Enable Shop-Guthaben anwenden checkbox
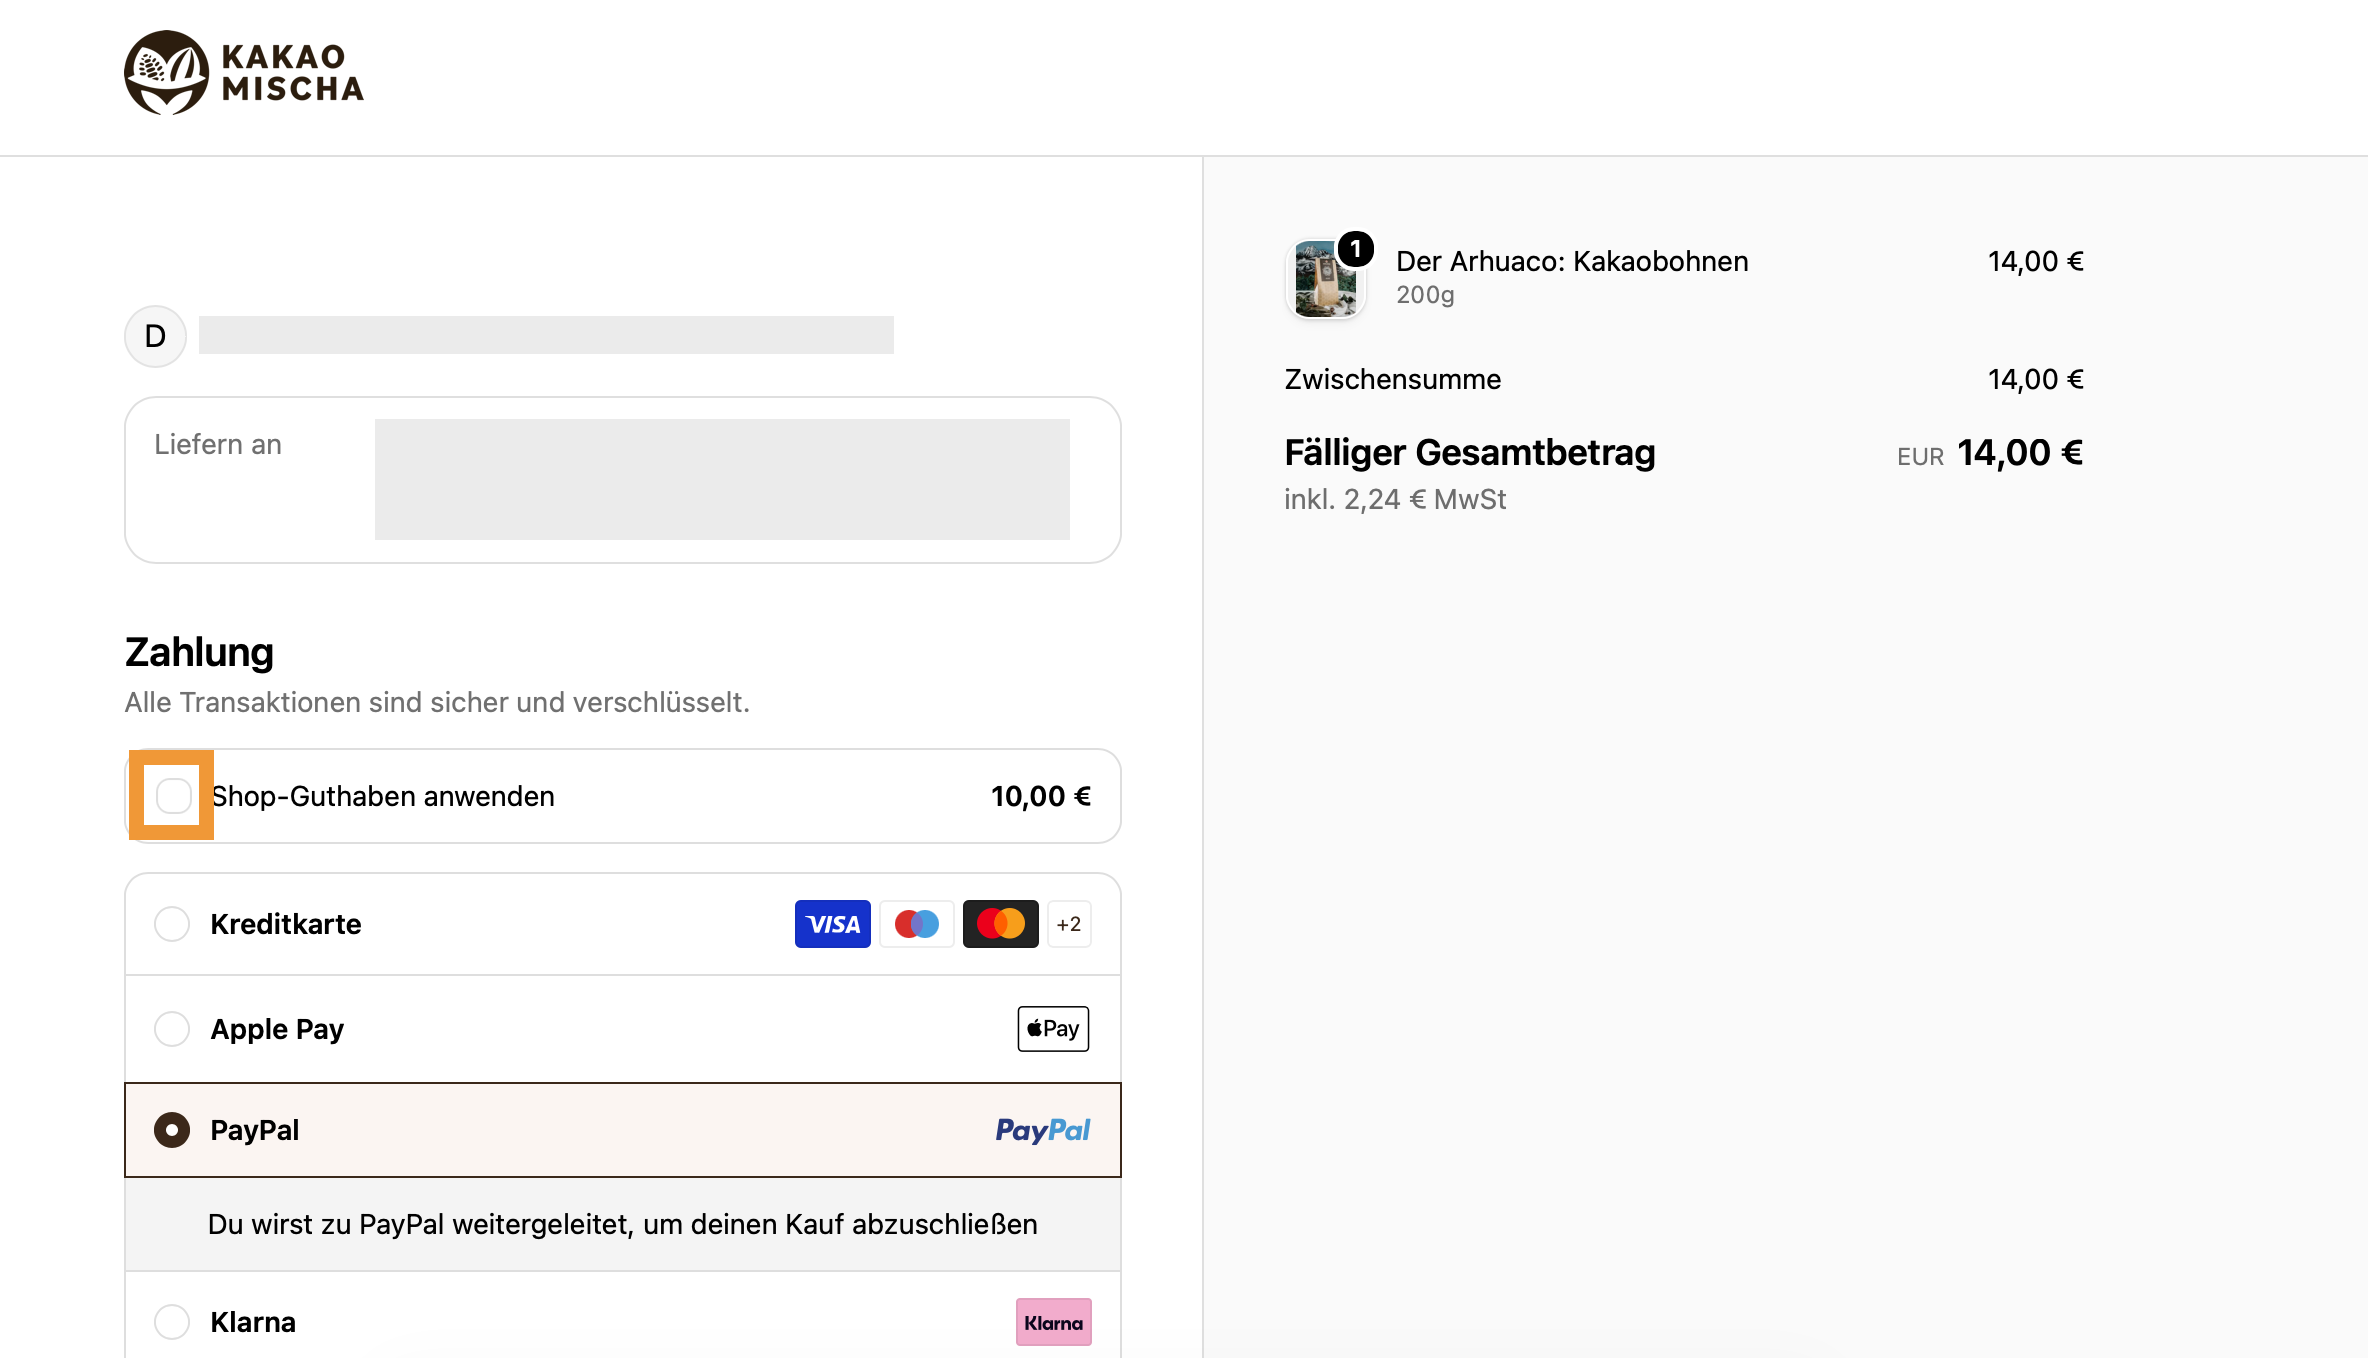The height and width of the screenshot is (1358, 2368). [173, 796]
